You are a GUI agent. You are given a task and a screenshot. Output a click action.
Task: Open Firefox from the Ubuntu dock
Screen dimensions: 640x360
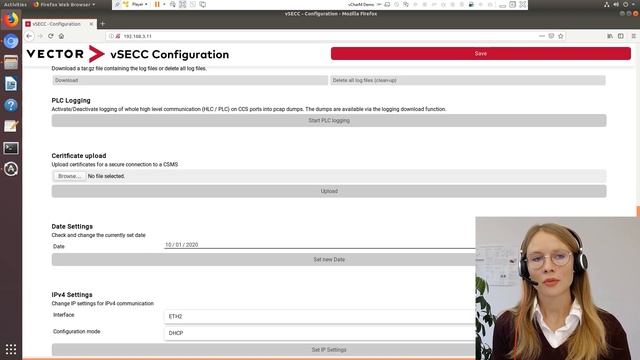tap(11, 20)
